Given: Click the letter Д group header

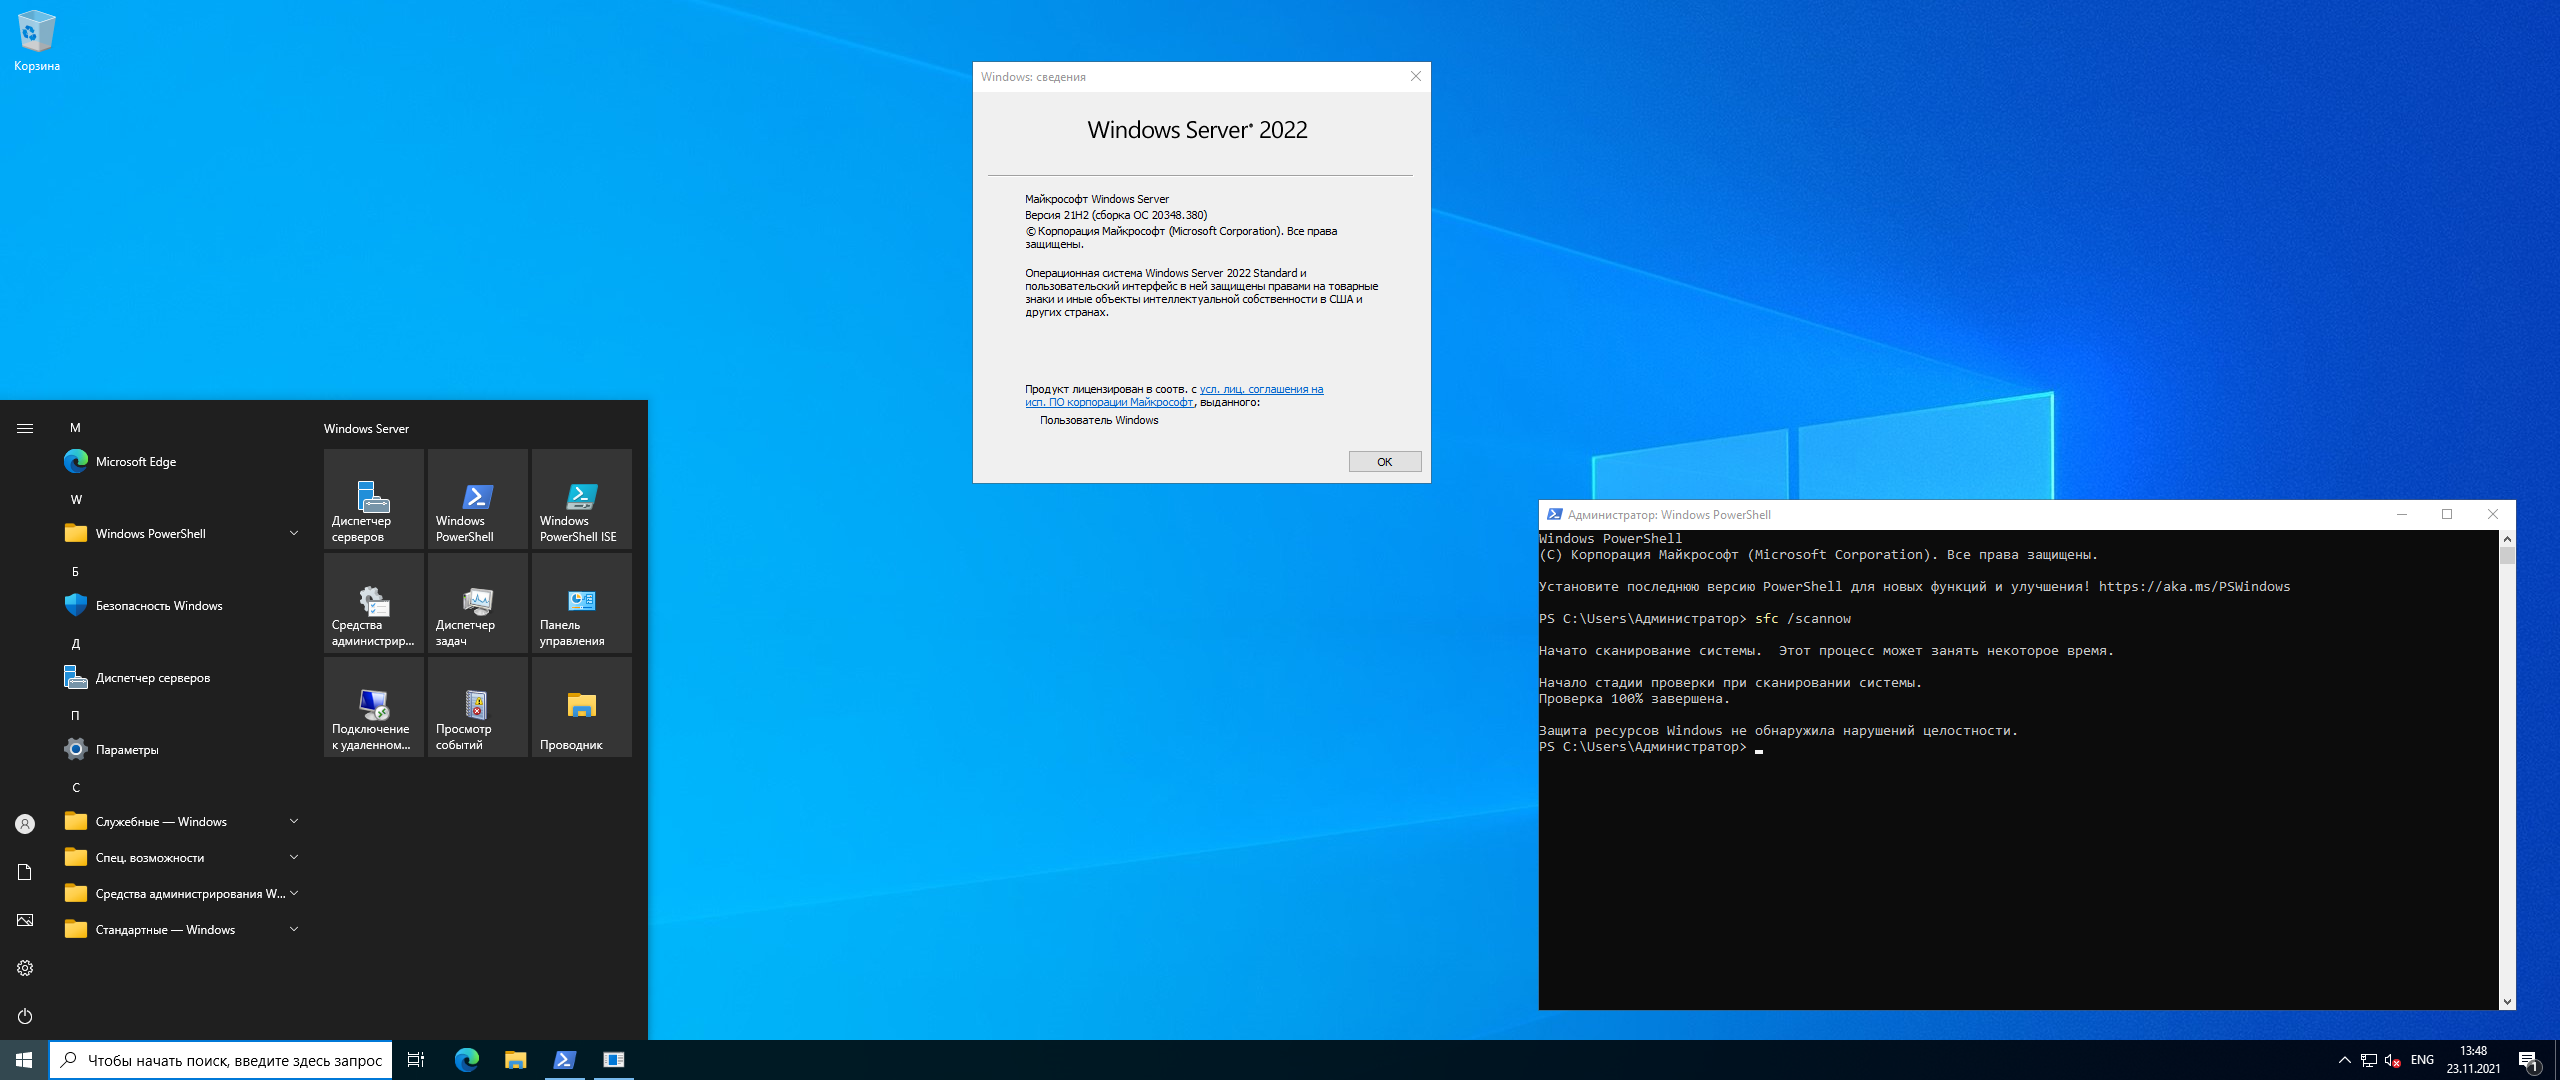Looking at the screenshot, I should tap(76, 644).
